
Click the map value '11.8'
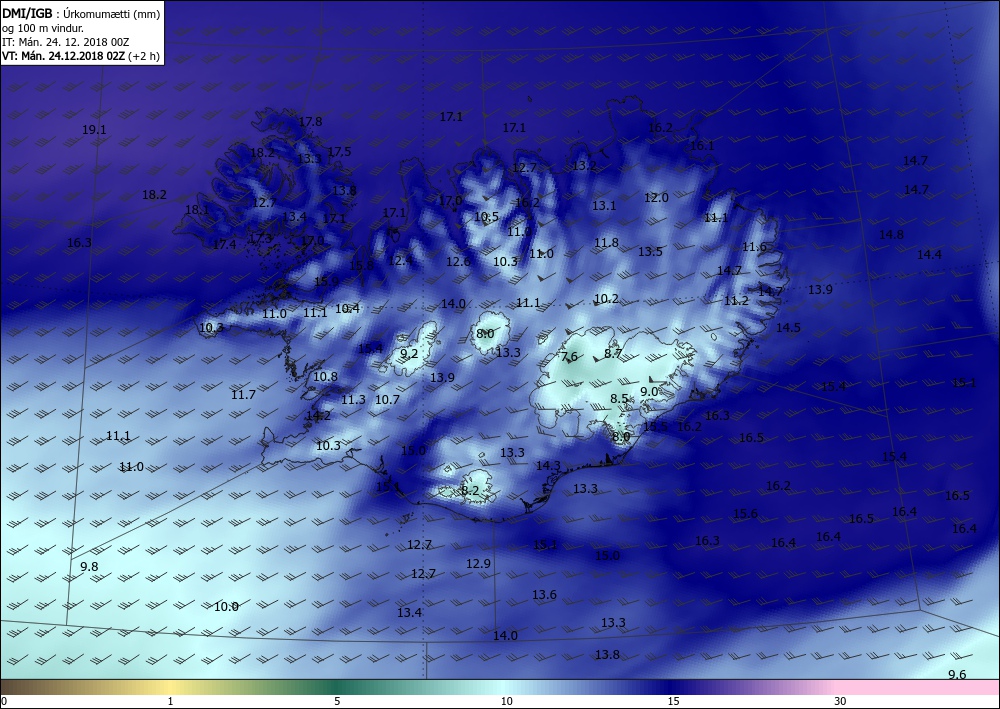click(x=607, y=242)
